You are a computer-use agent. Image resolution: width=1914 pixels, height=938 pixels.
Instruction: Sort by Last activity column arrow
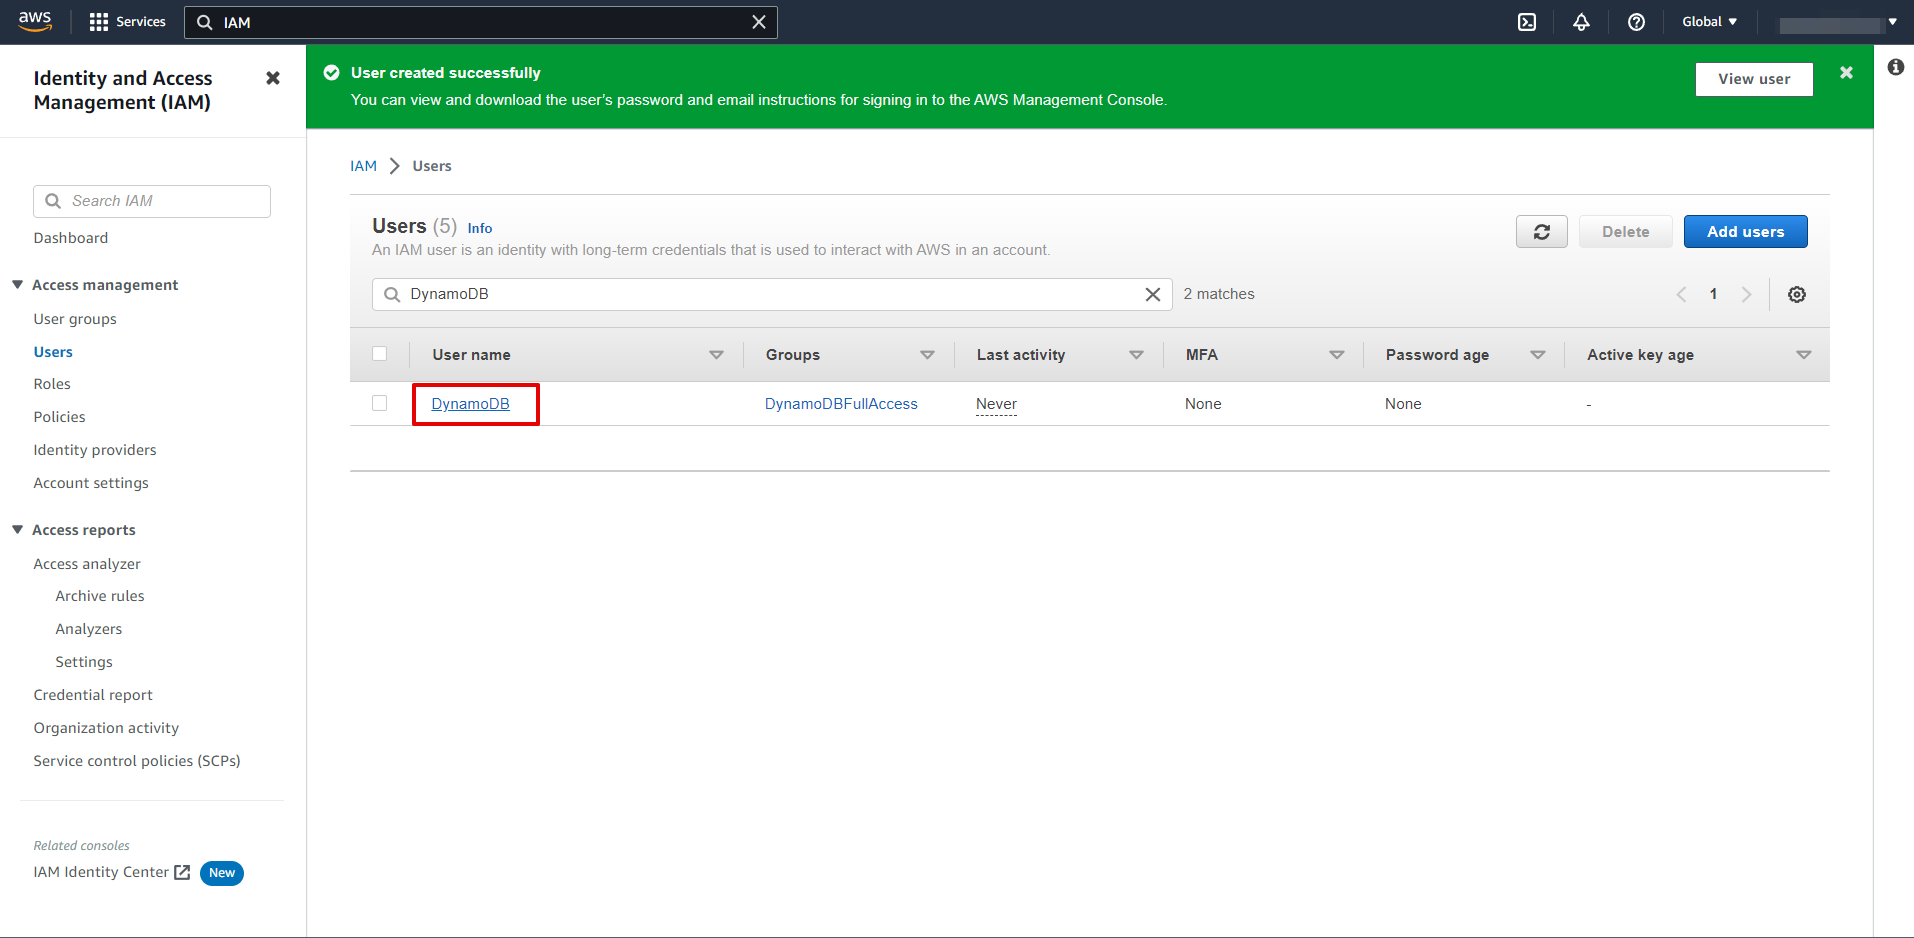click(x=1136, y=355)
